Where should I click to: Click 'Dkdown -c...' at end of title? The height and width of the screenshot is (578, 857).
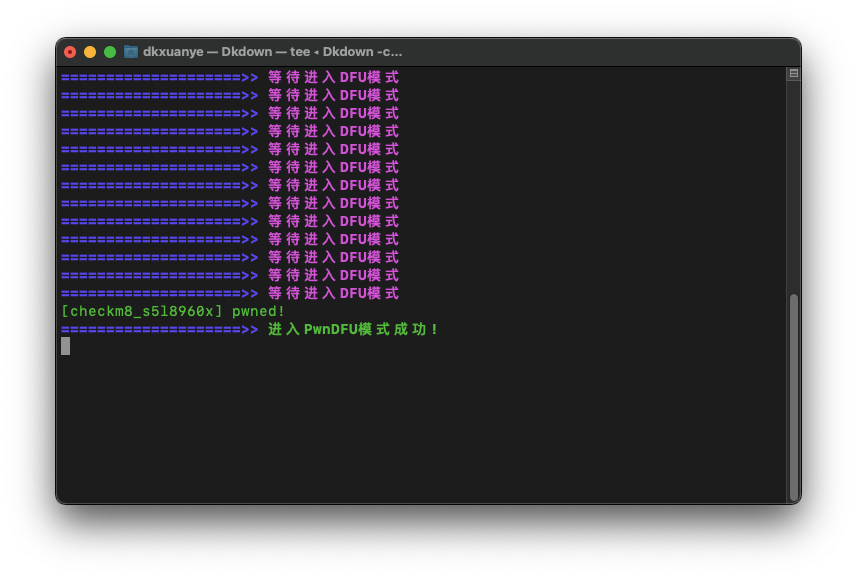tap(362, 52)
